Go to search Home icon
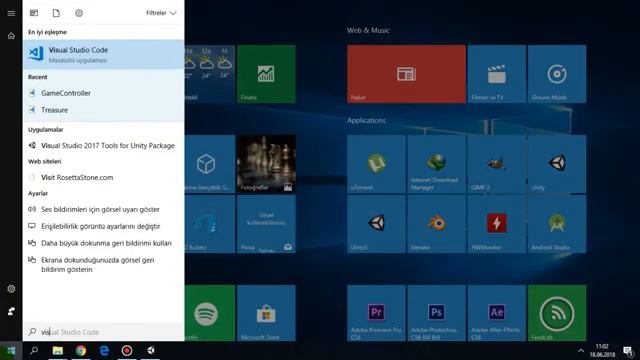 point(11,36)
